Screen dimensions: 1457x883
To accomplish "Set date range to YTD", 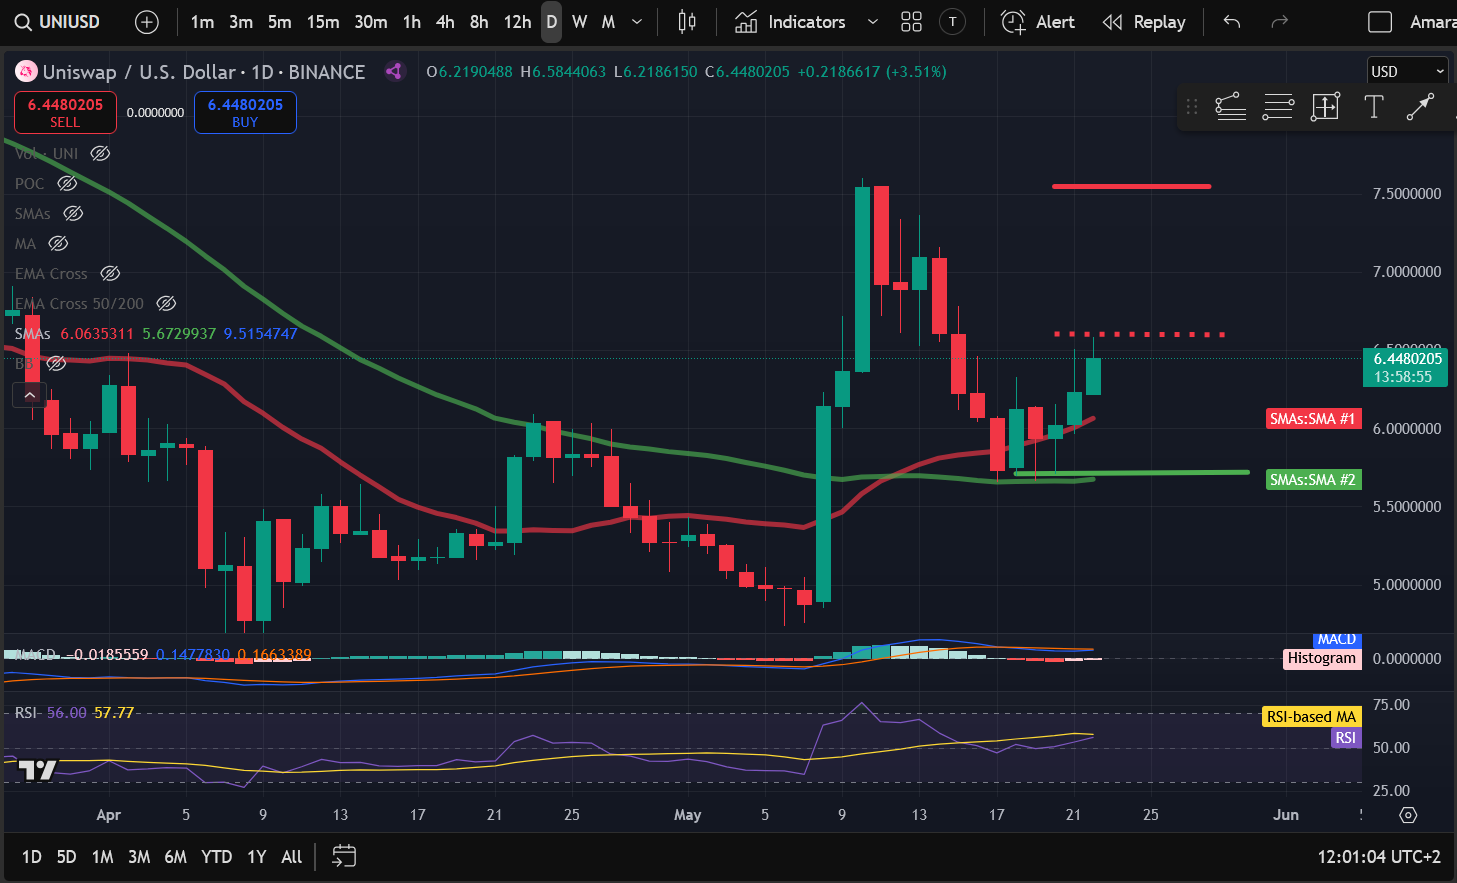I will (216, 856).
